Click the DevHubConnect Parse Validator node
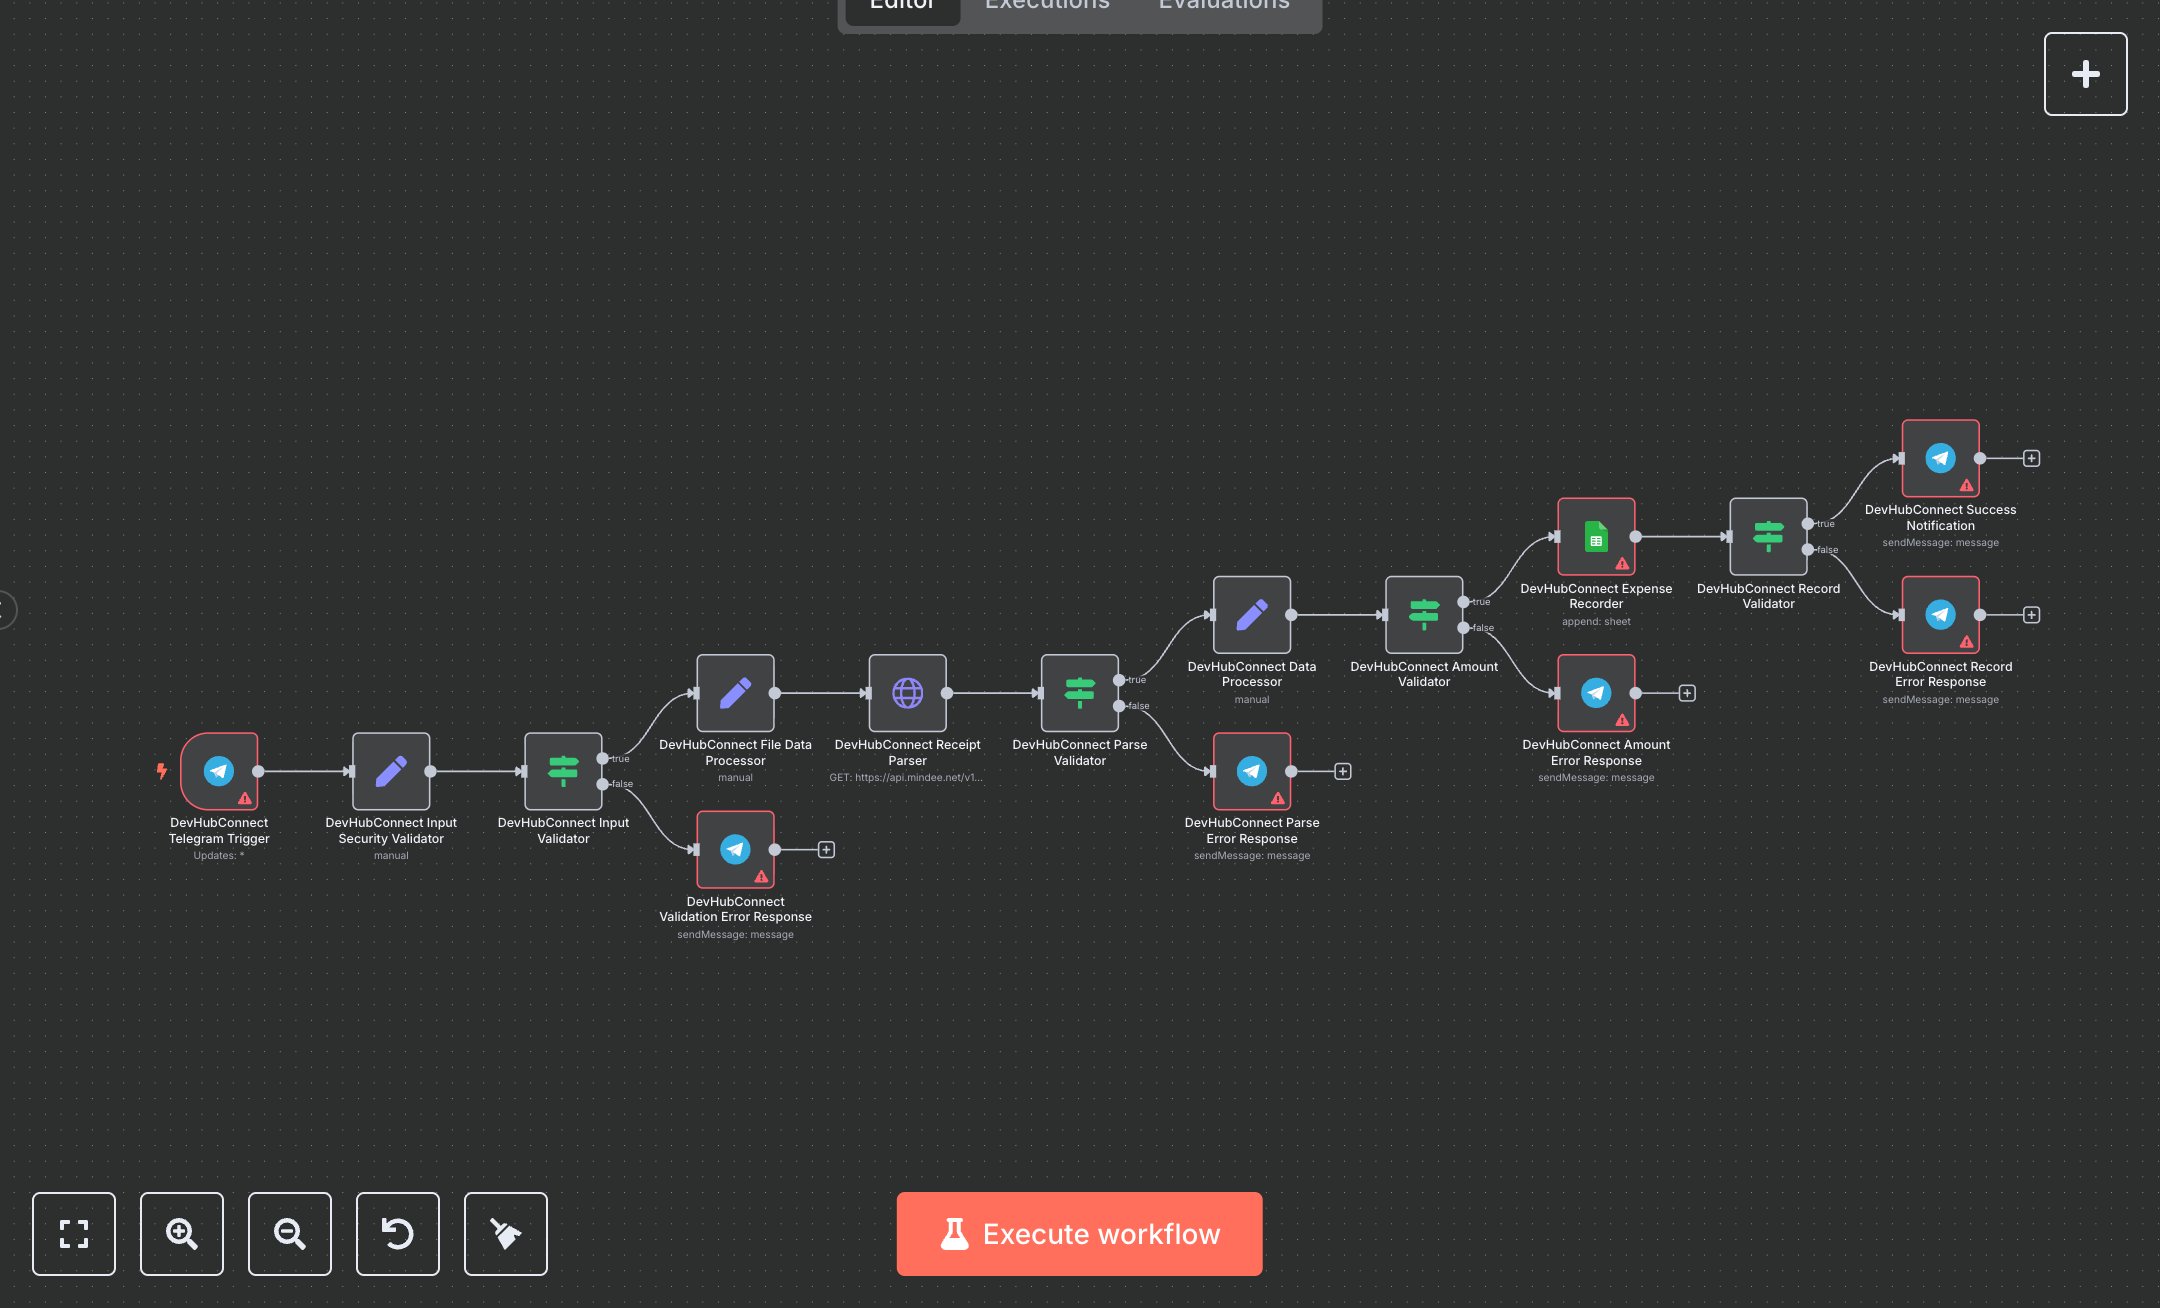The height and width of the screenshot is (1308, 2160). point(1079,693)
